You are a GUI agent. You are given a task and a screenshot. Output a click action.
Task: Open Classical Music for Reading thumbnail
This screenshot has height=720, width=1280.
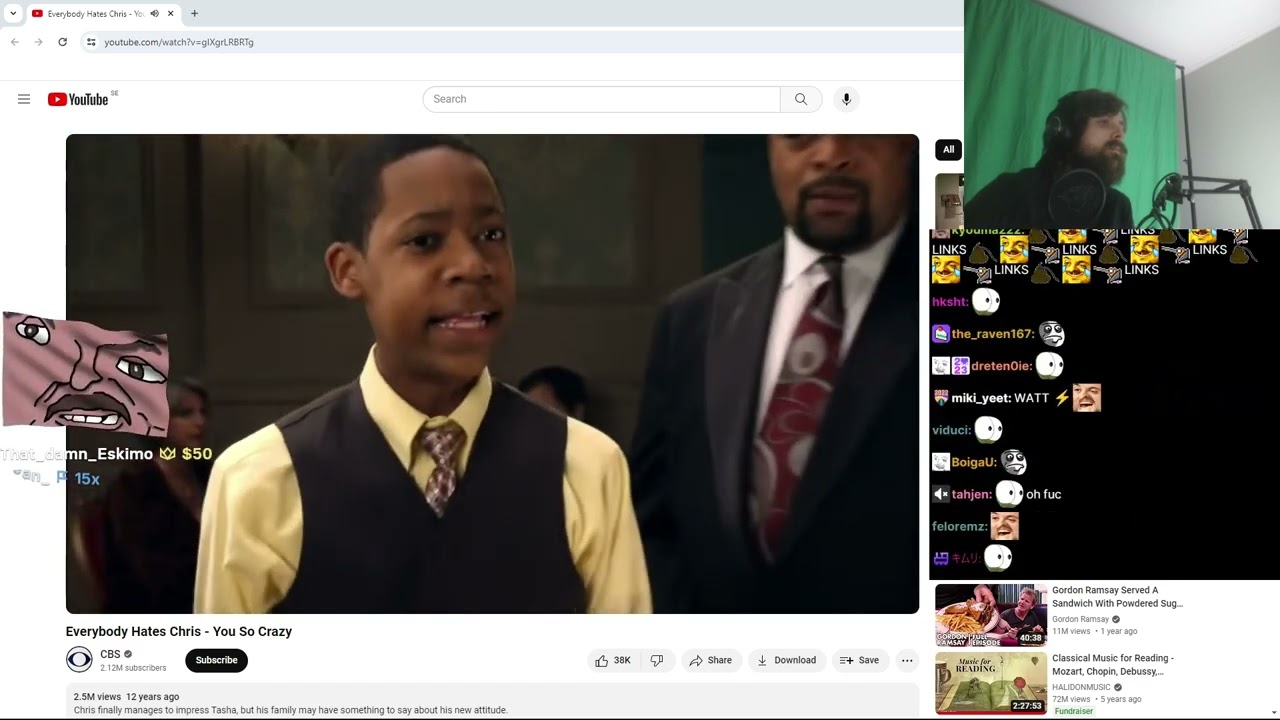click(x=991, y=683)
